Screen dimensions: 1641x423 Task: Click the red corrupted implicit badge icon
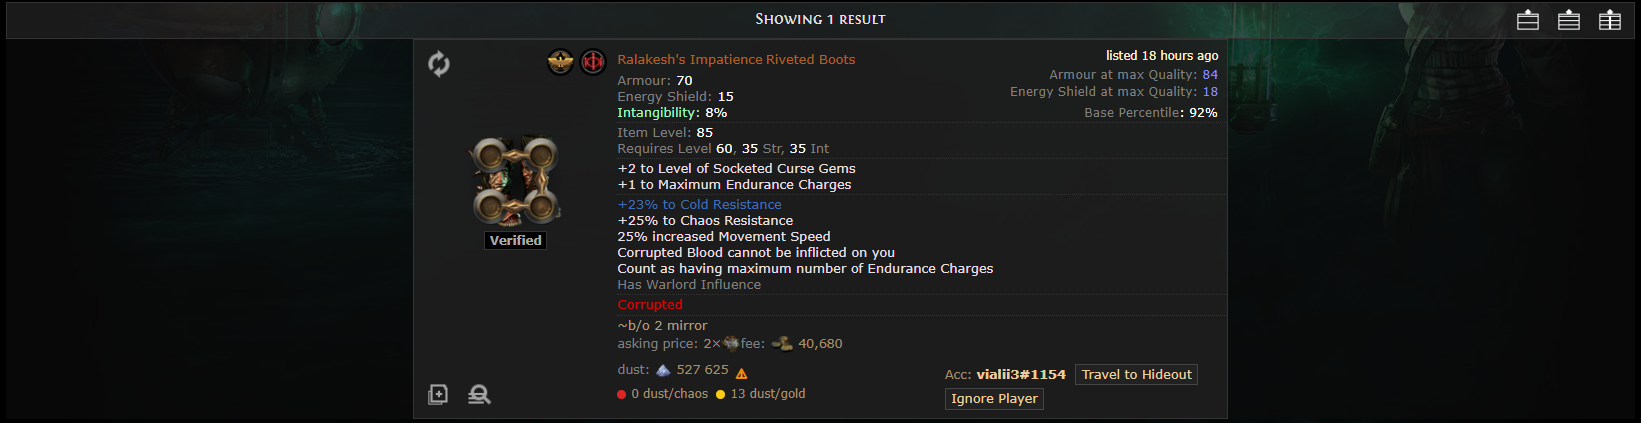point(593,62)
